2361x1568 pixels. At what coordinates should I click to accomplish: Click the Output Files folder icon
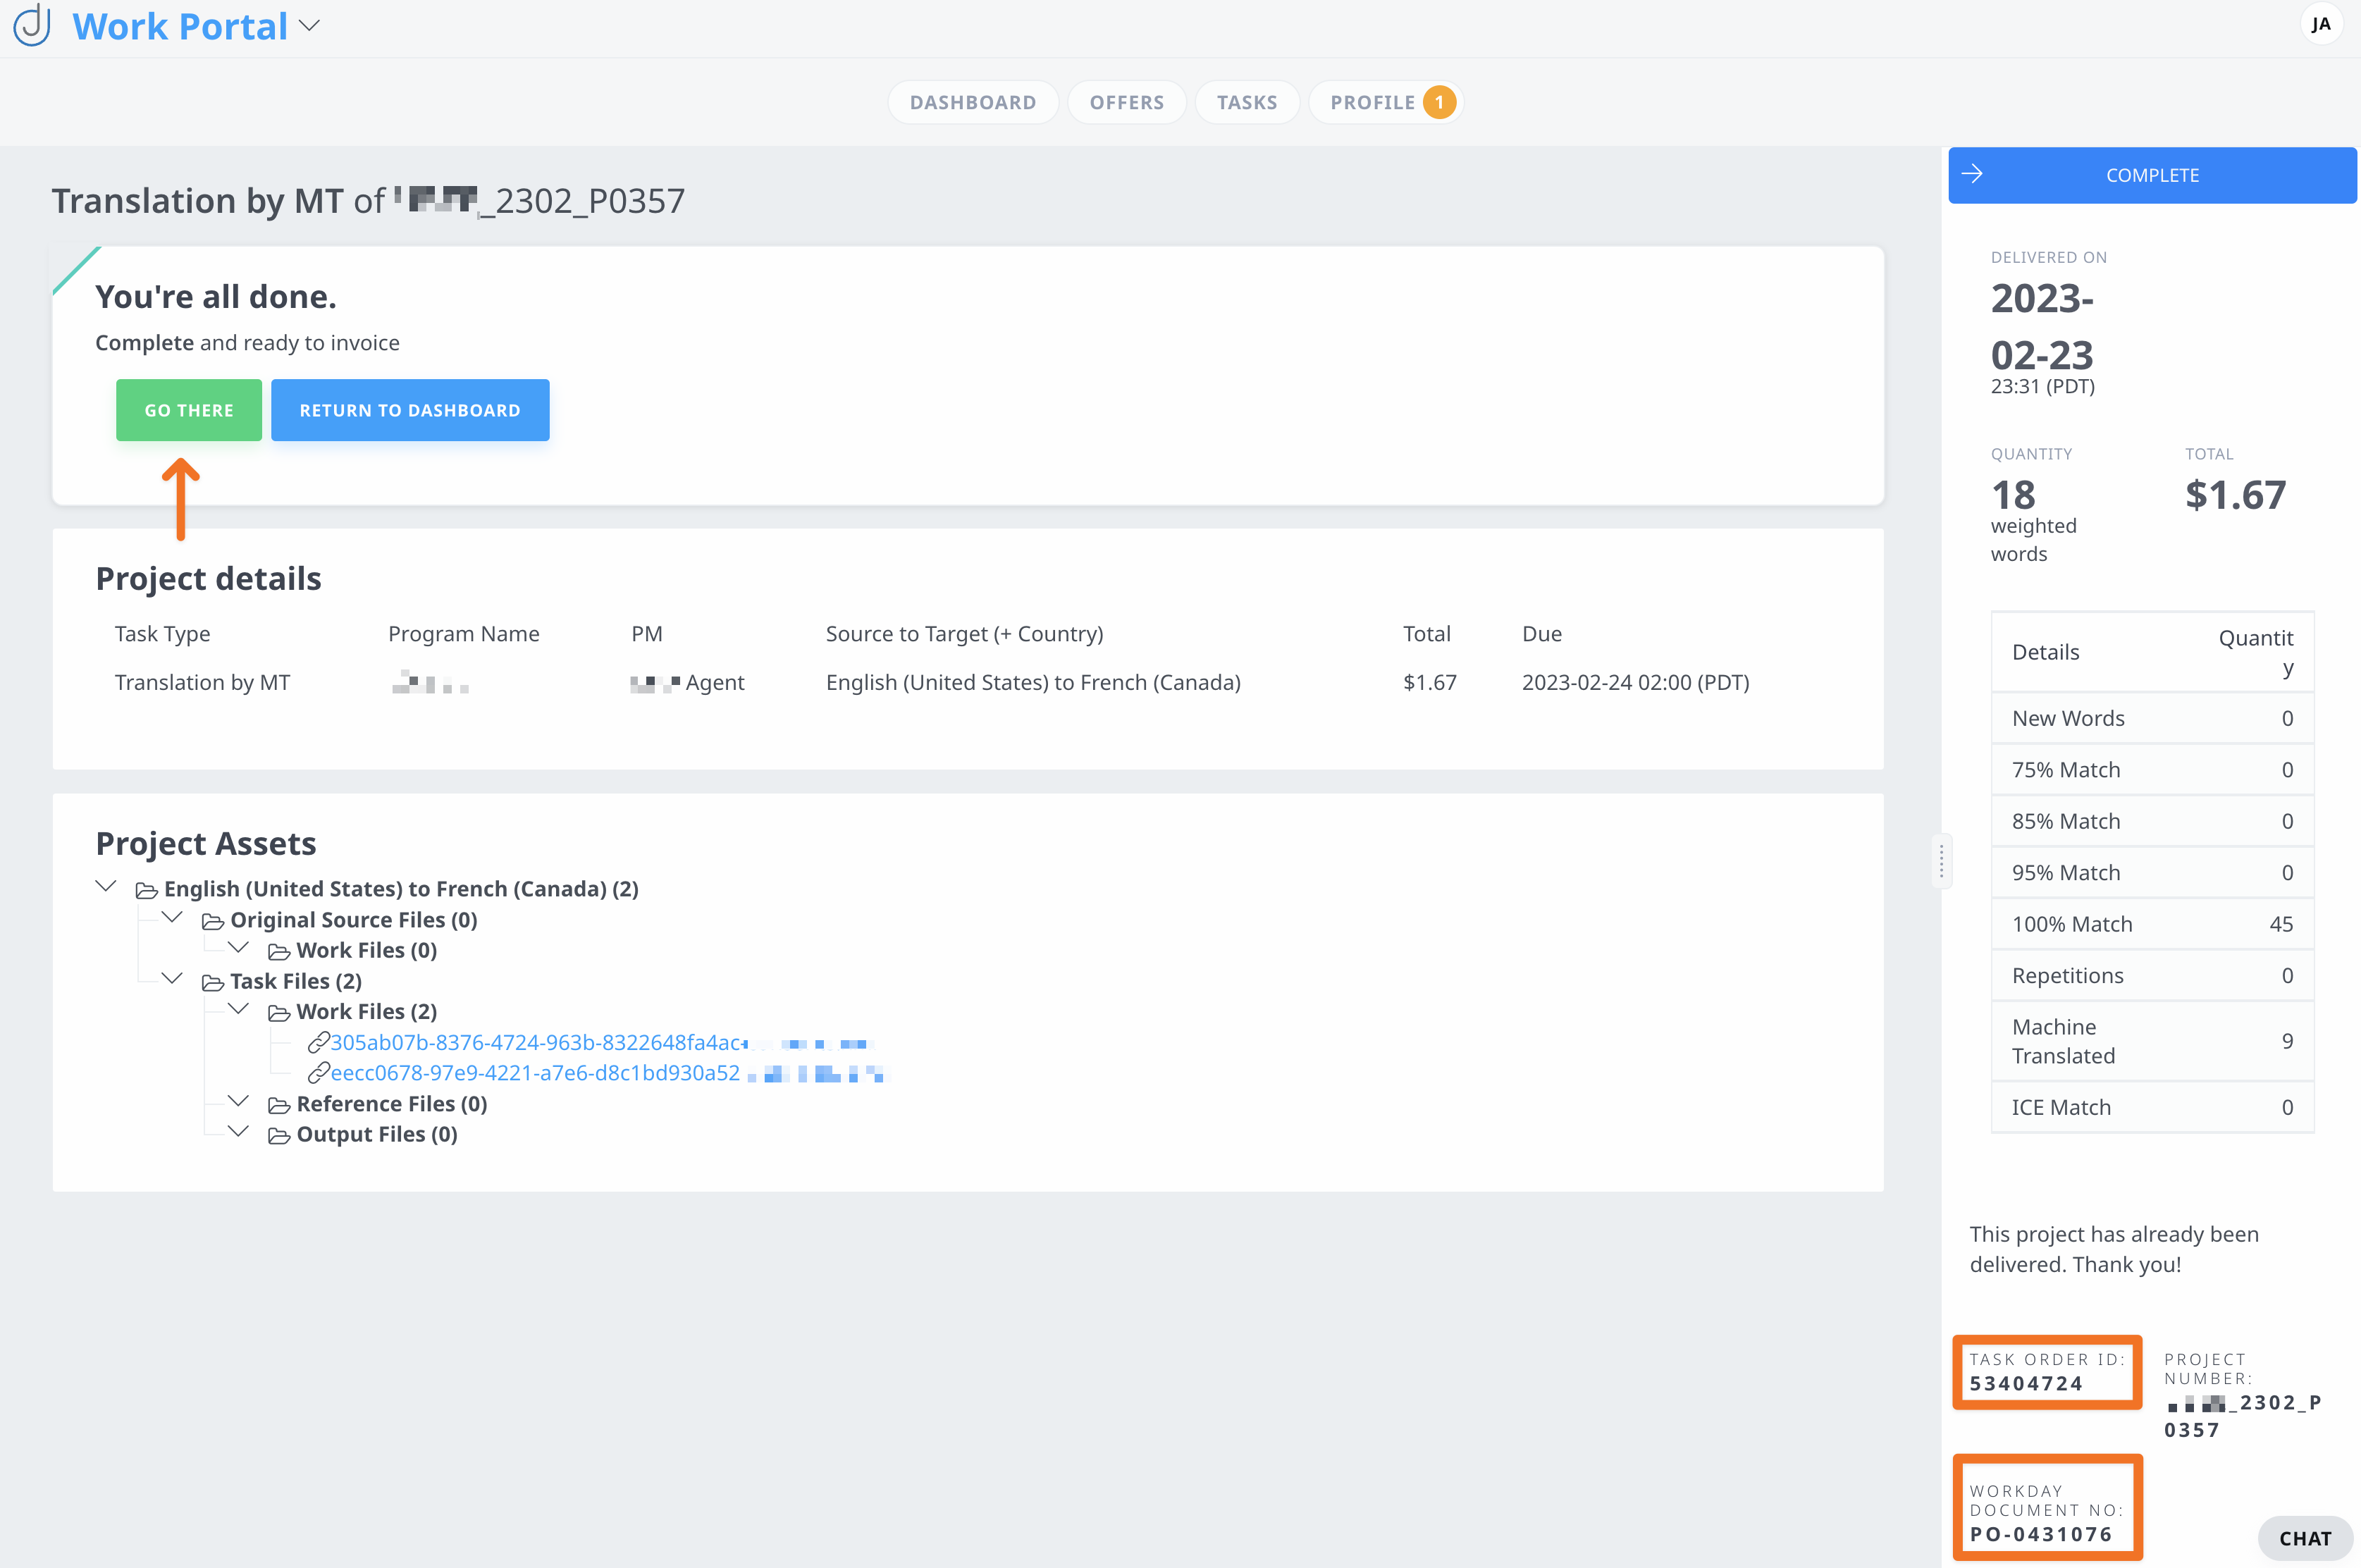(x=279, y=1135)
